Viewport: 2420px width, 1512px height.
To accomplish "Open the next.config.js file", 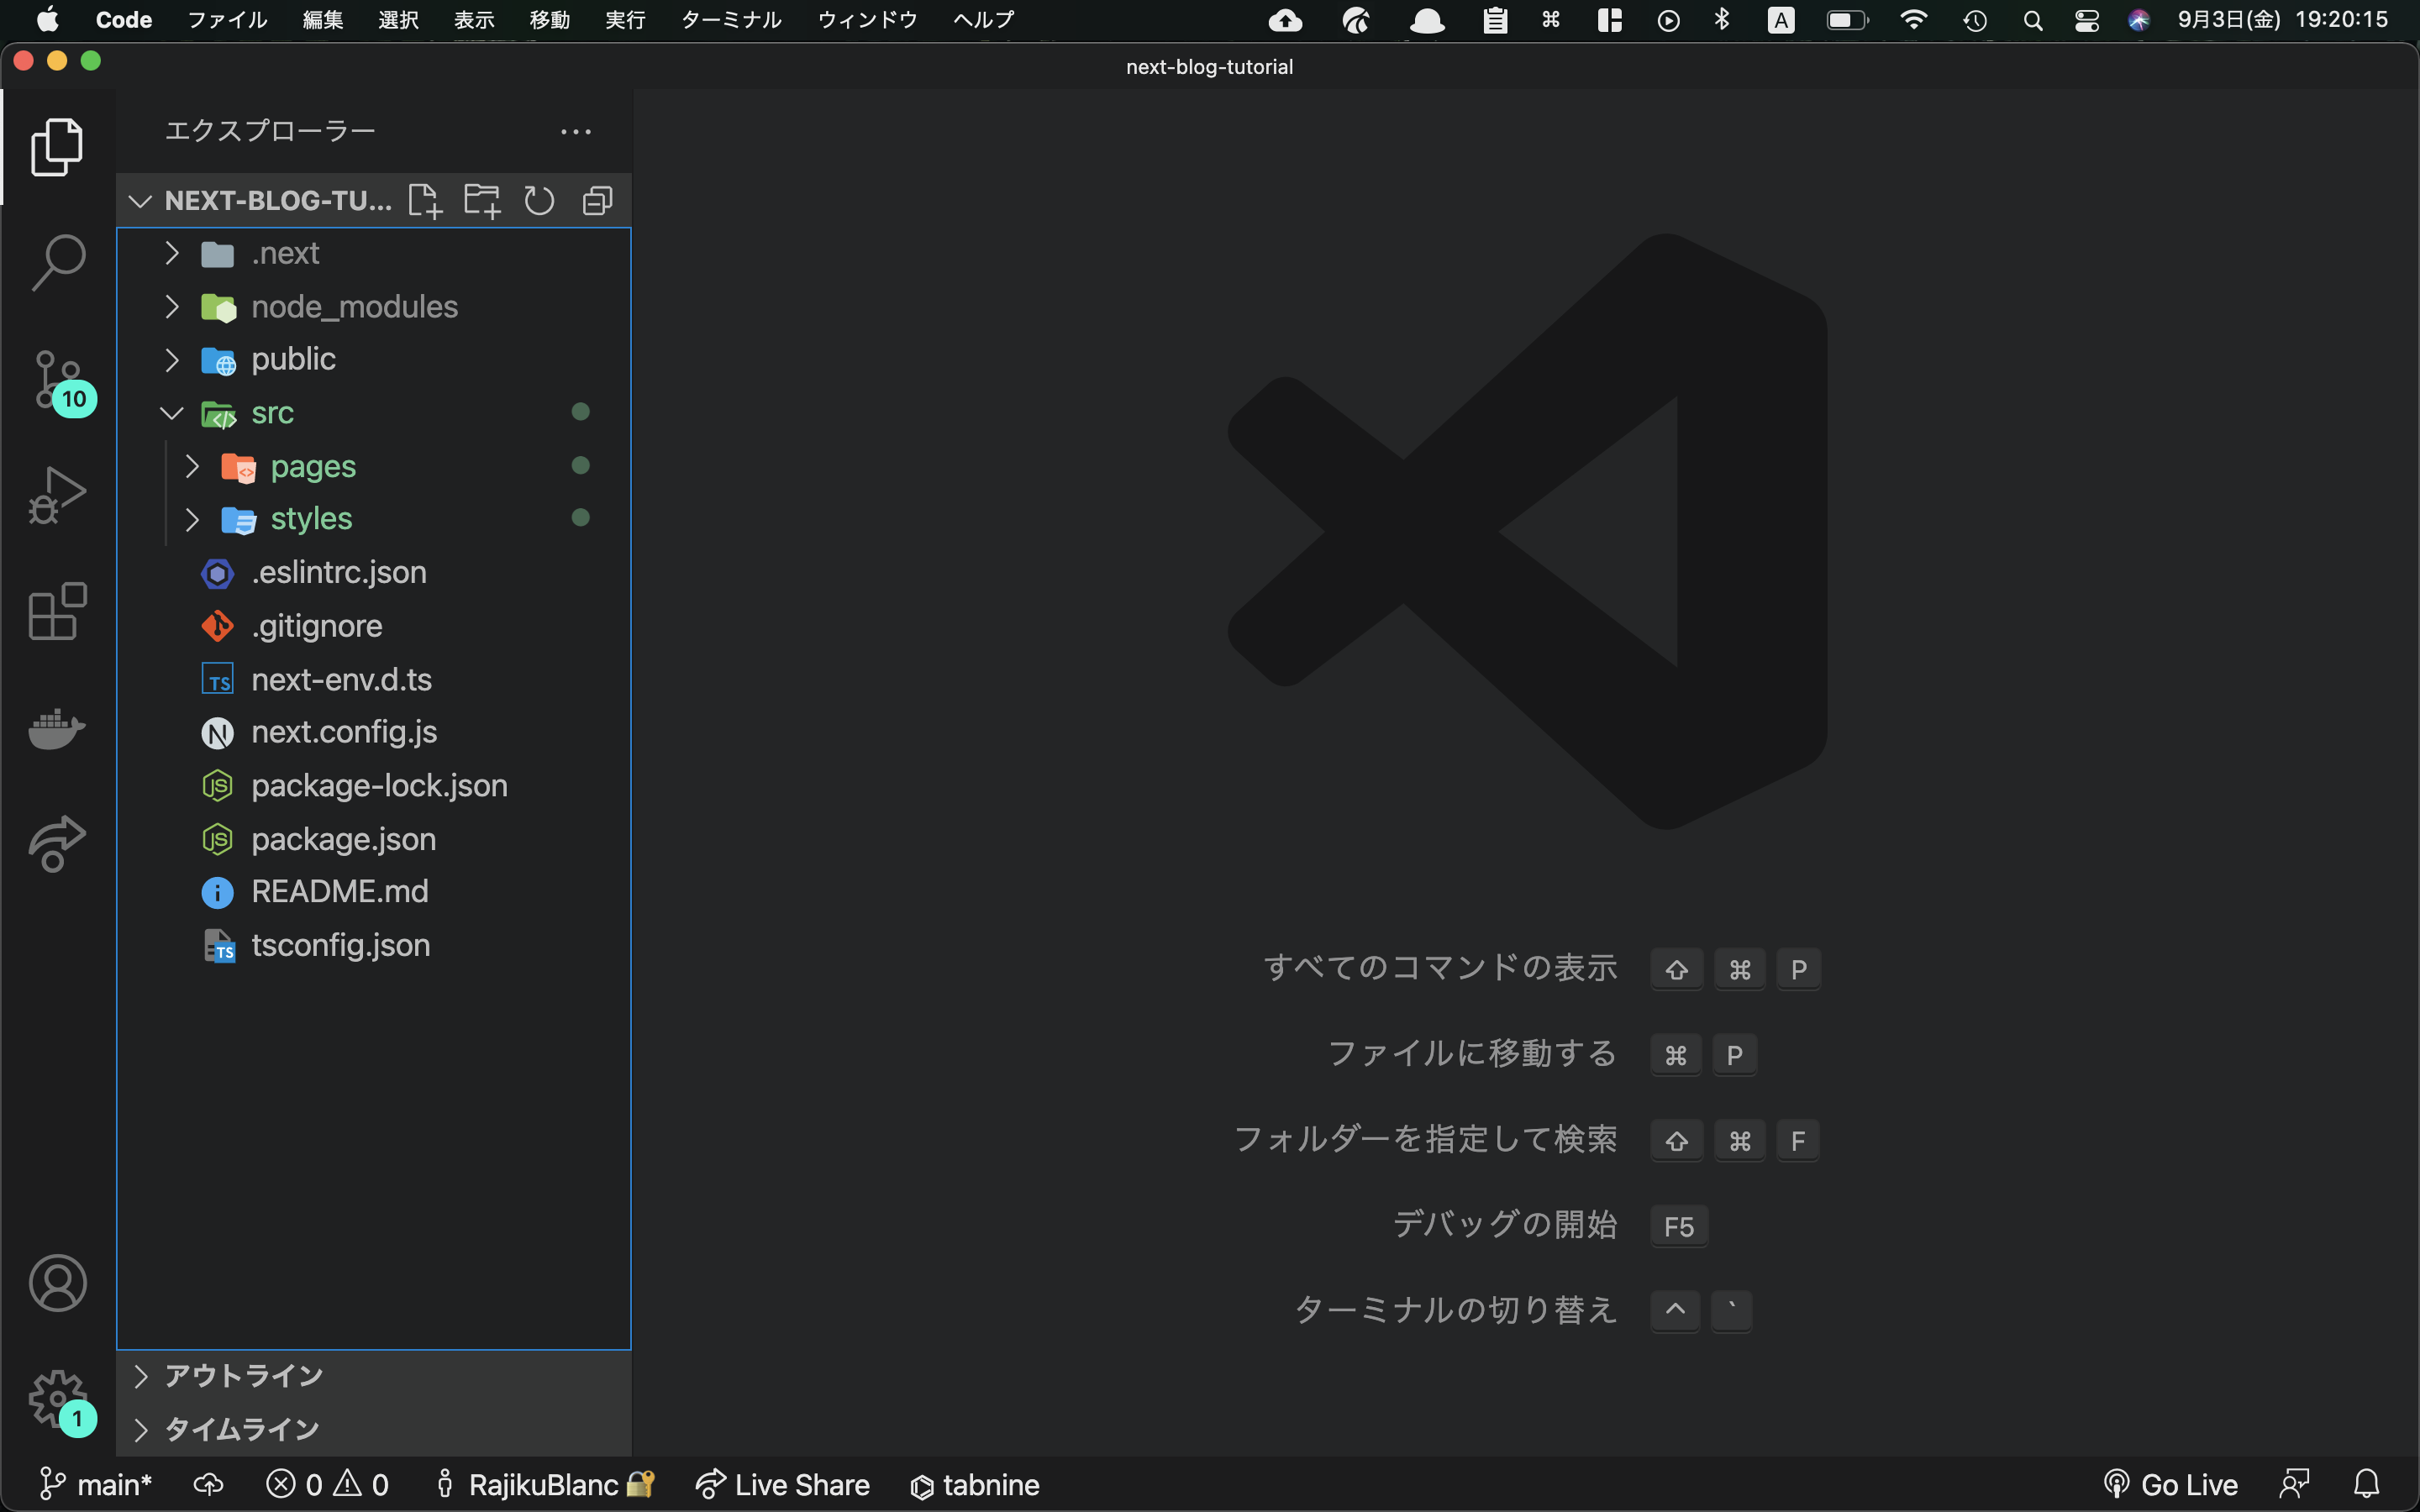I will [x=373, y=733].
